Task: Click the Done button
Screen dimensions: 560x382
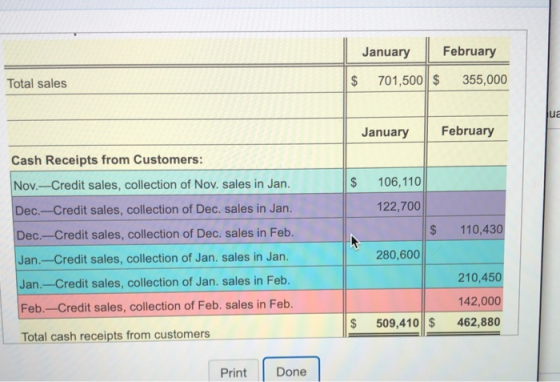Action: (291, 371)
